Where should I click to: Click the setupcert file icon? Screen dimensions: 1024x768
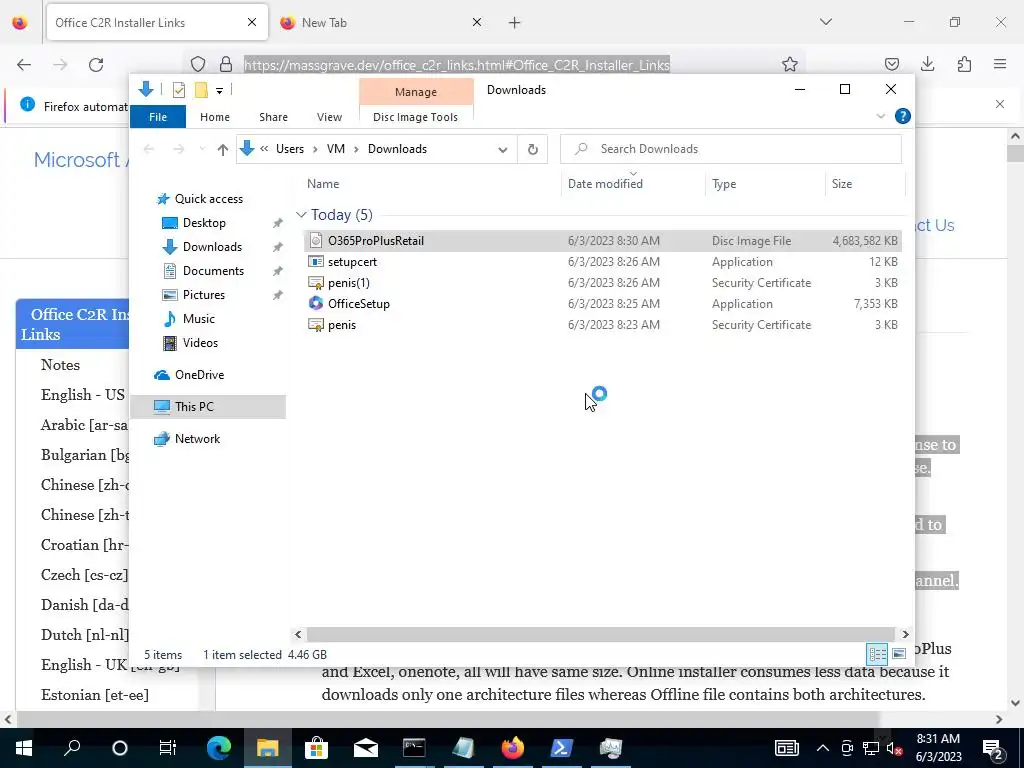pos(316,262)
